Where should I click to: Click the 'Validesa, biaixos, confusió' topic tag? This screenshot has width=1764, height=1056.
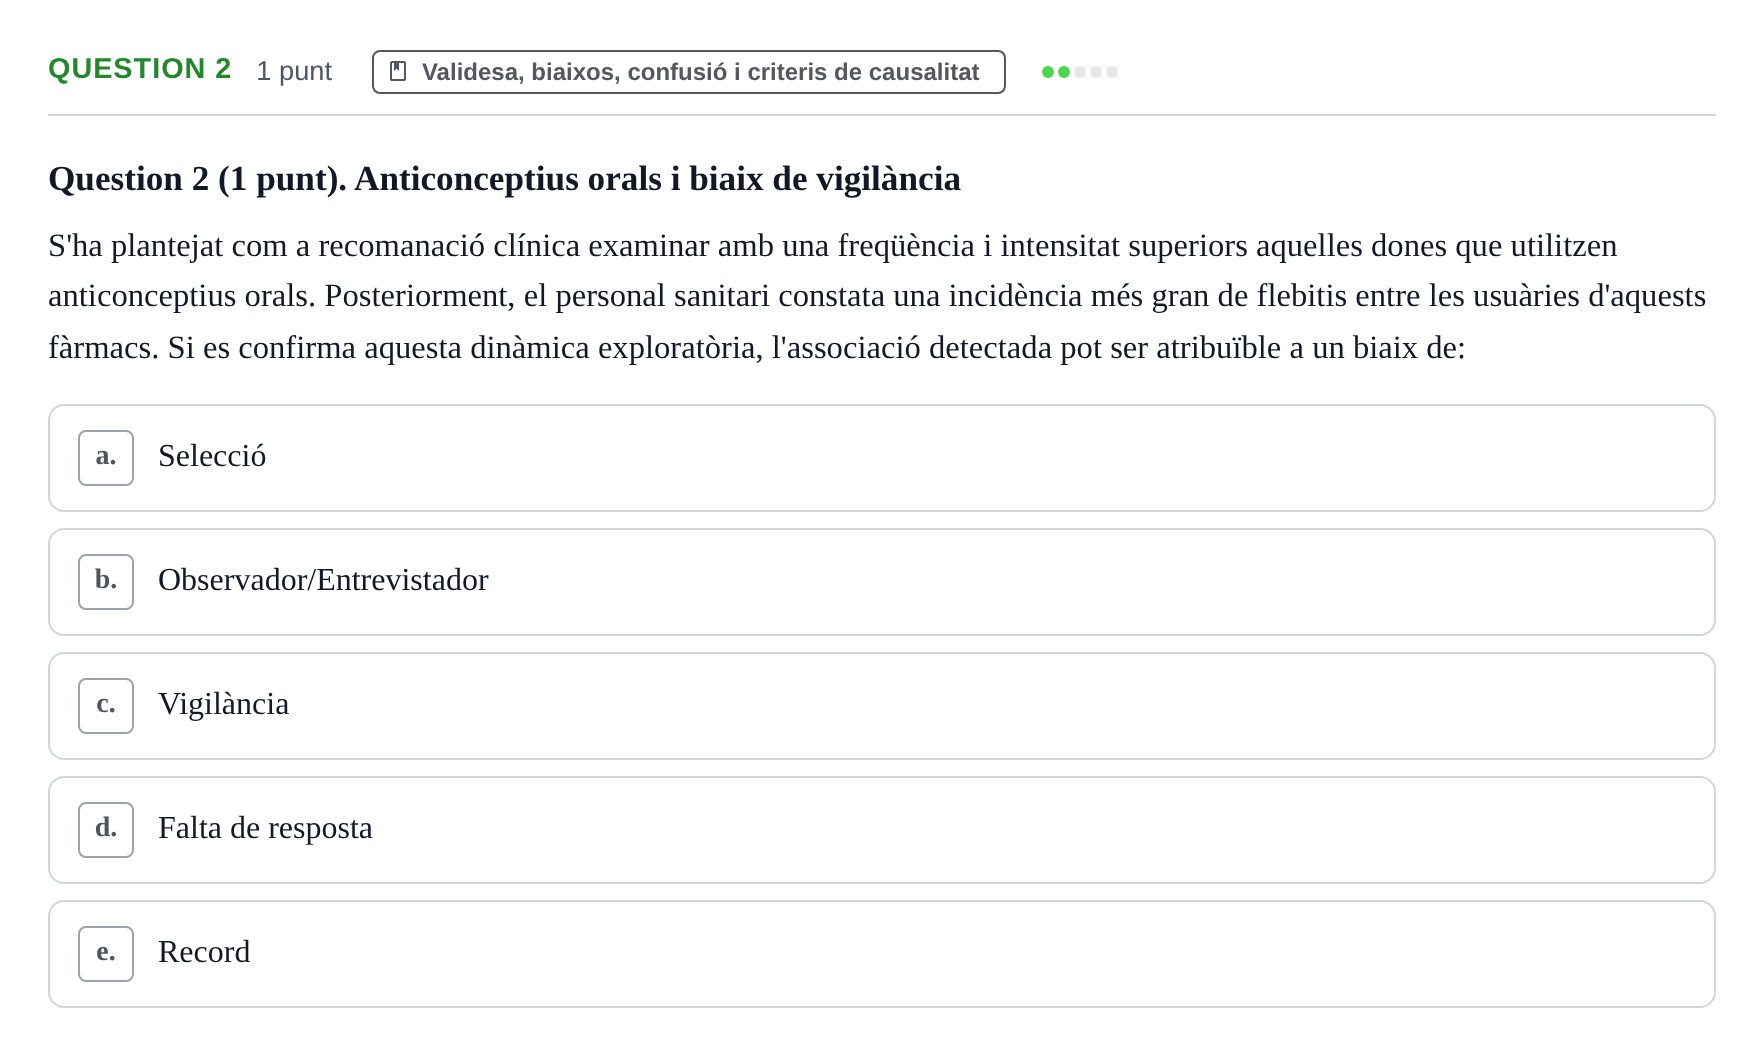tap(688, 72)
